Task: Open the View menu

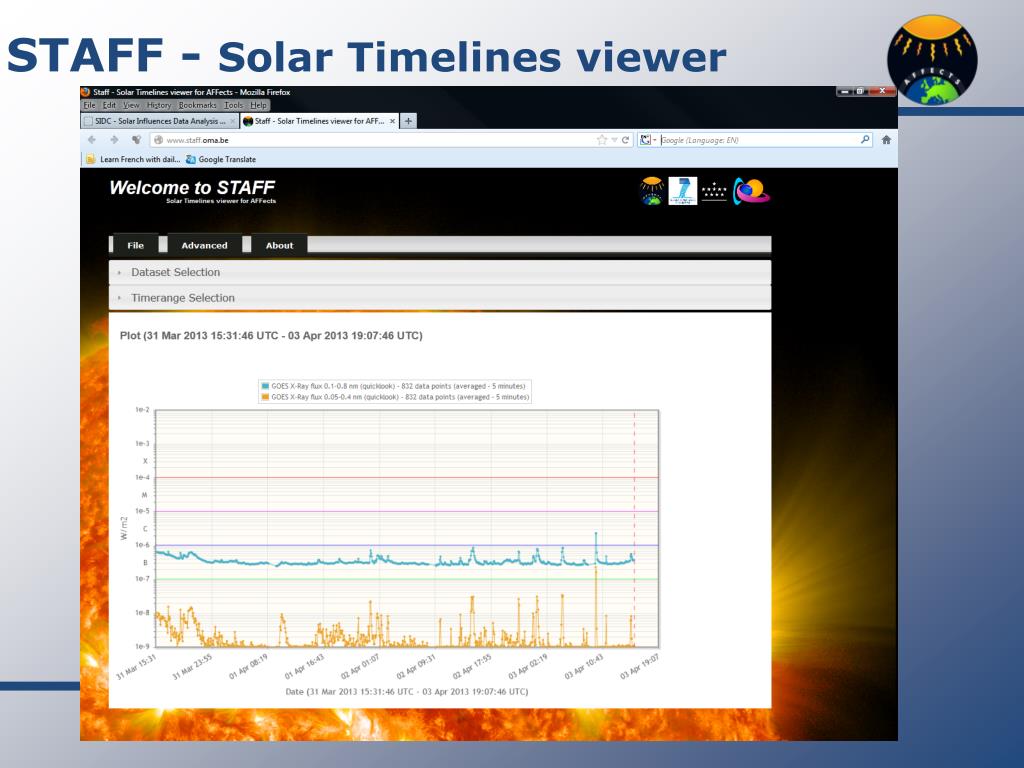Action: tap(131, 105)
